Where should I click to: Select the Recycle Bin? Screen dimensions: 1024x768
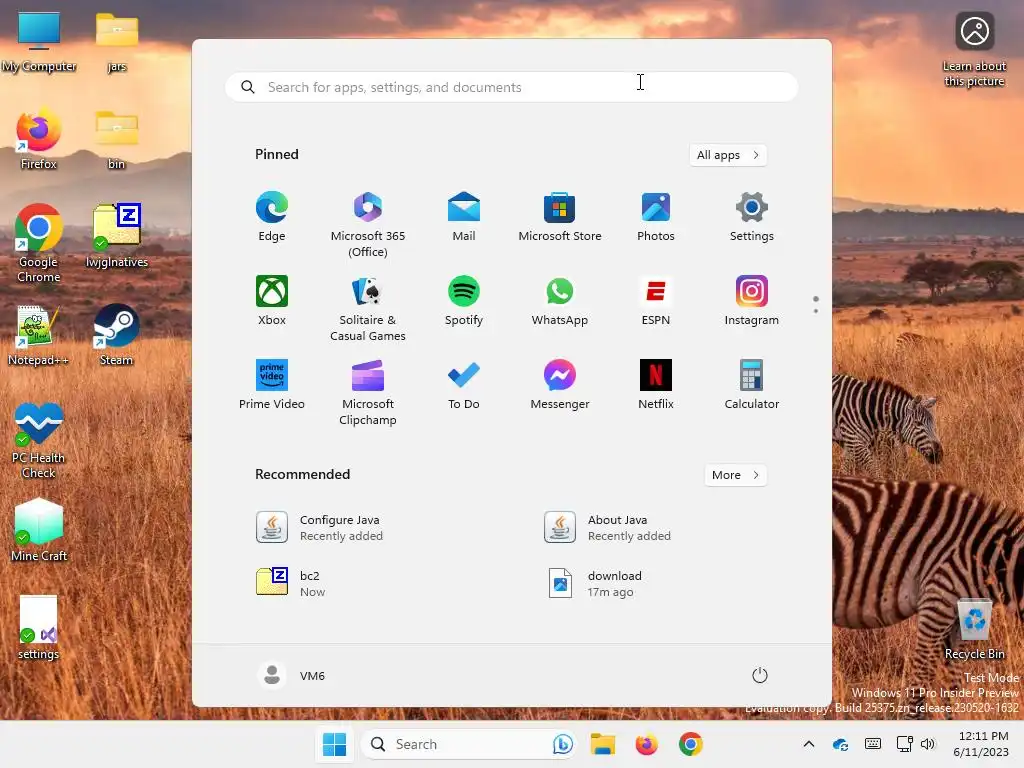point(974,629)
